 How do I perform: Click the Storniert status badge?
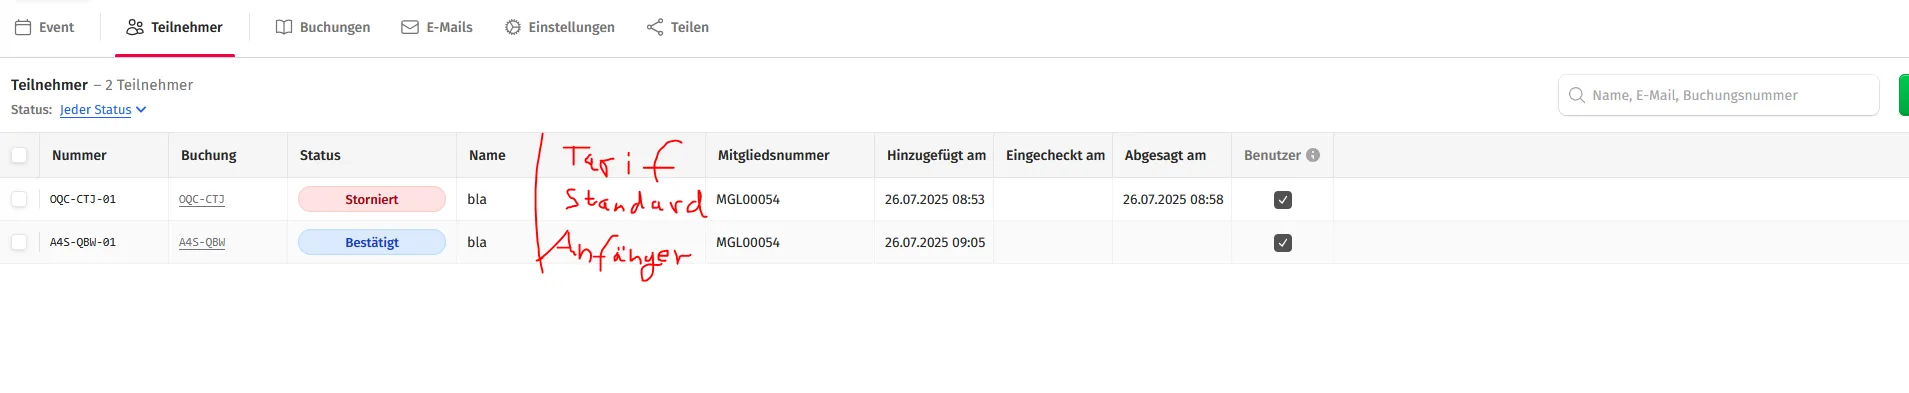[372, 199]
